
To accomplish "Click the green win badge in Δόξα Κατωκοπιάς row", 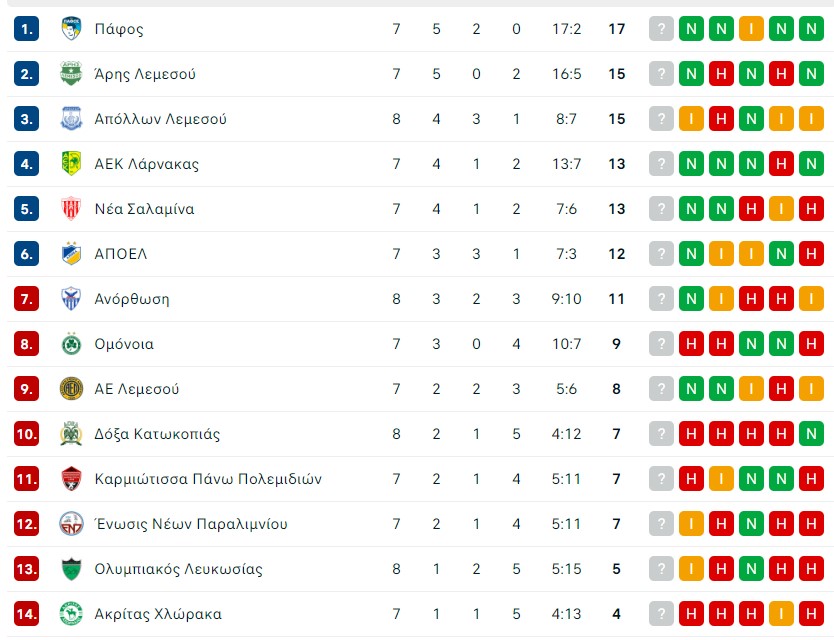I will click(x=811, y=434).
